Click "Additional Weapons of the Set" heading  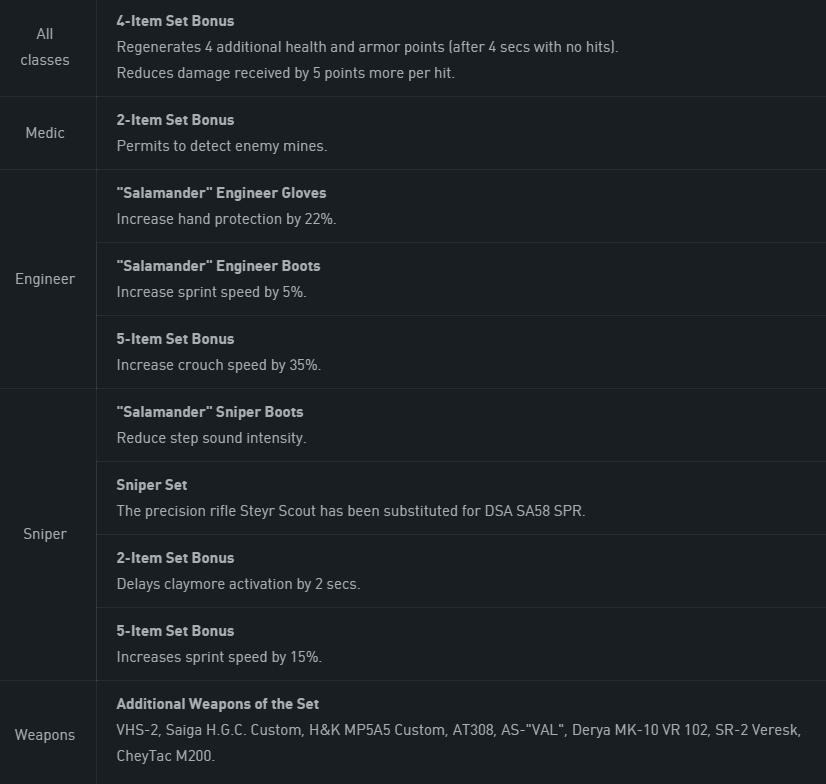coord(217,704)
